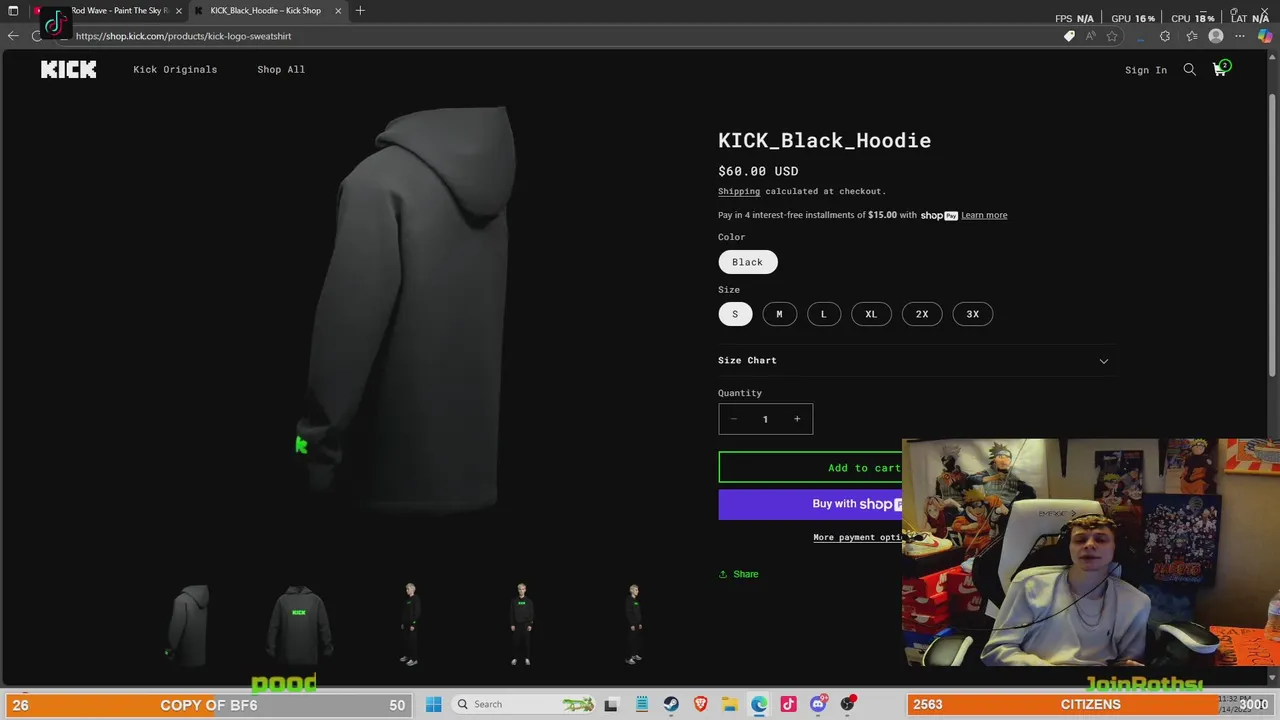View fourth model thumbnail
Viewport: 1280px width, 720px height.
pyautogui.click(x=521, y=625)
